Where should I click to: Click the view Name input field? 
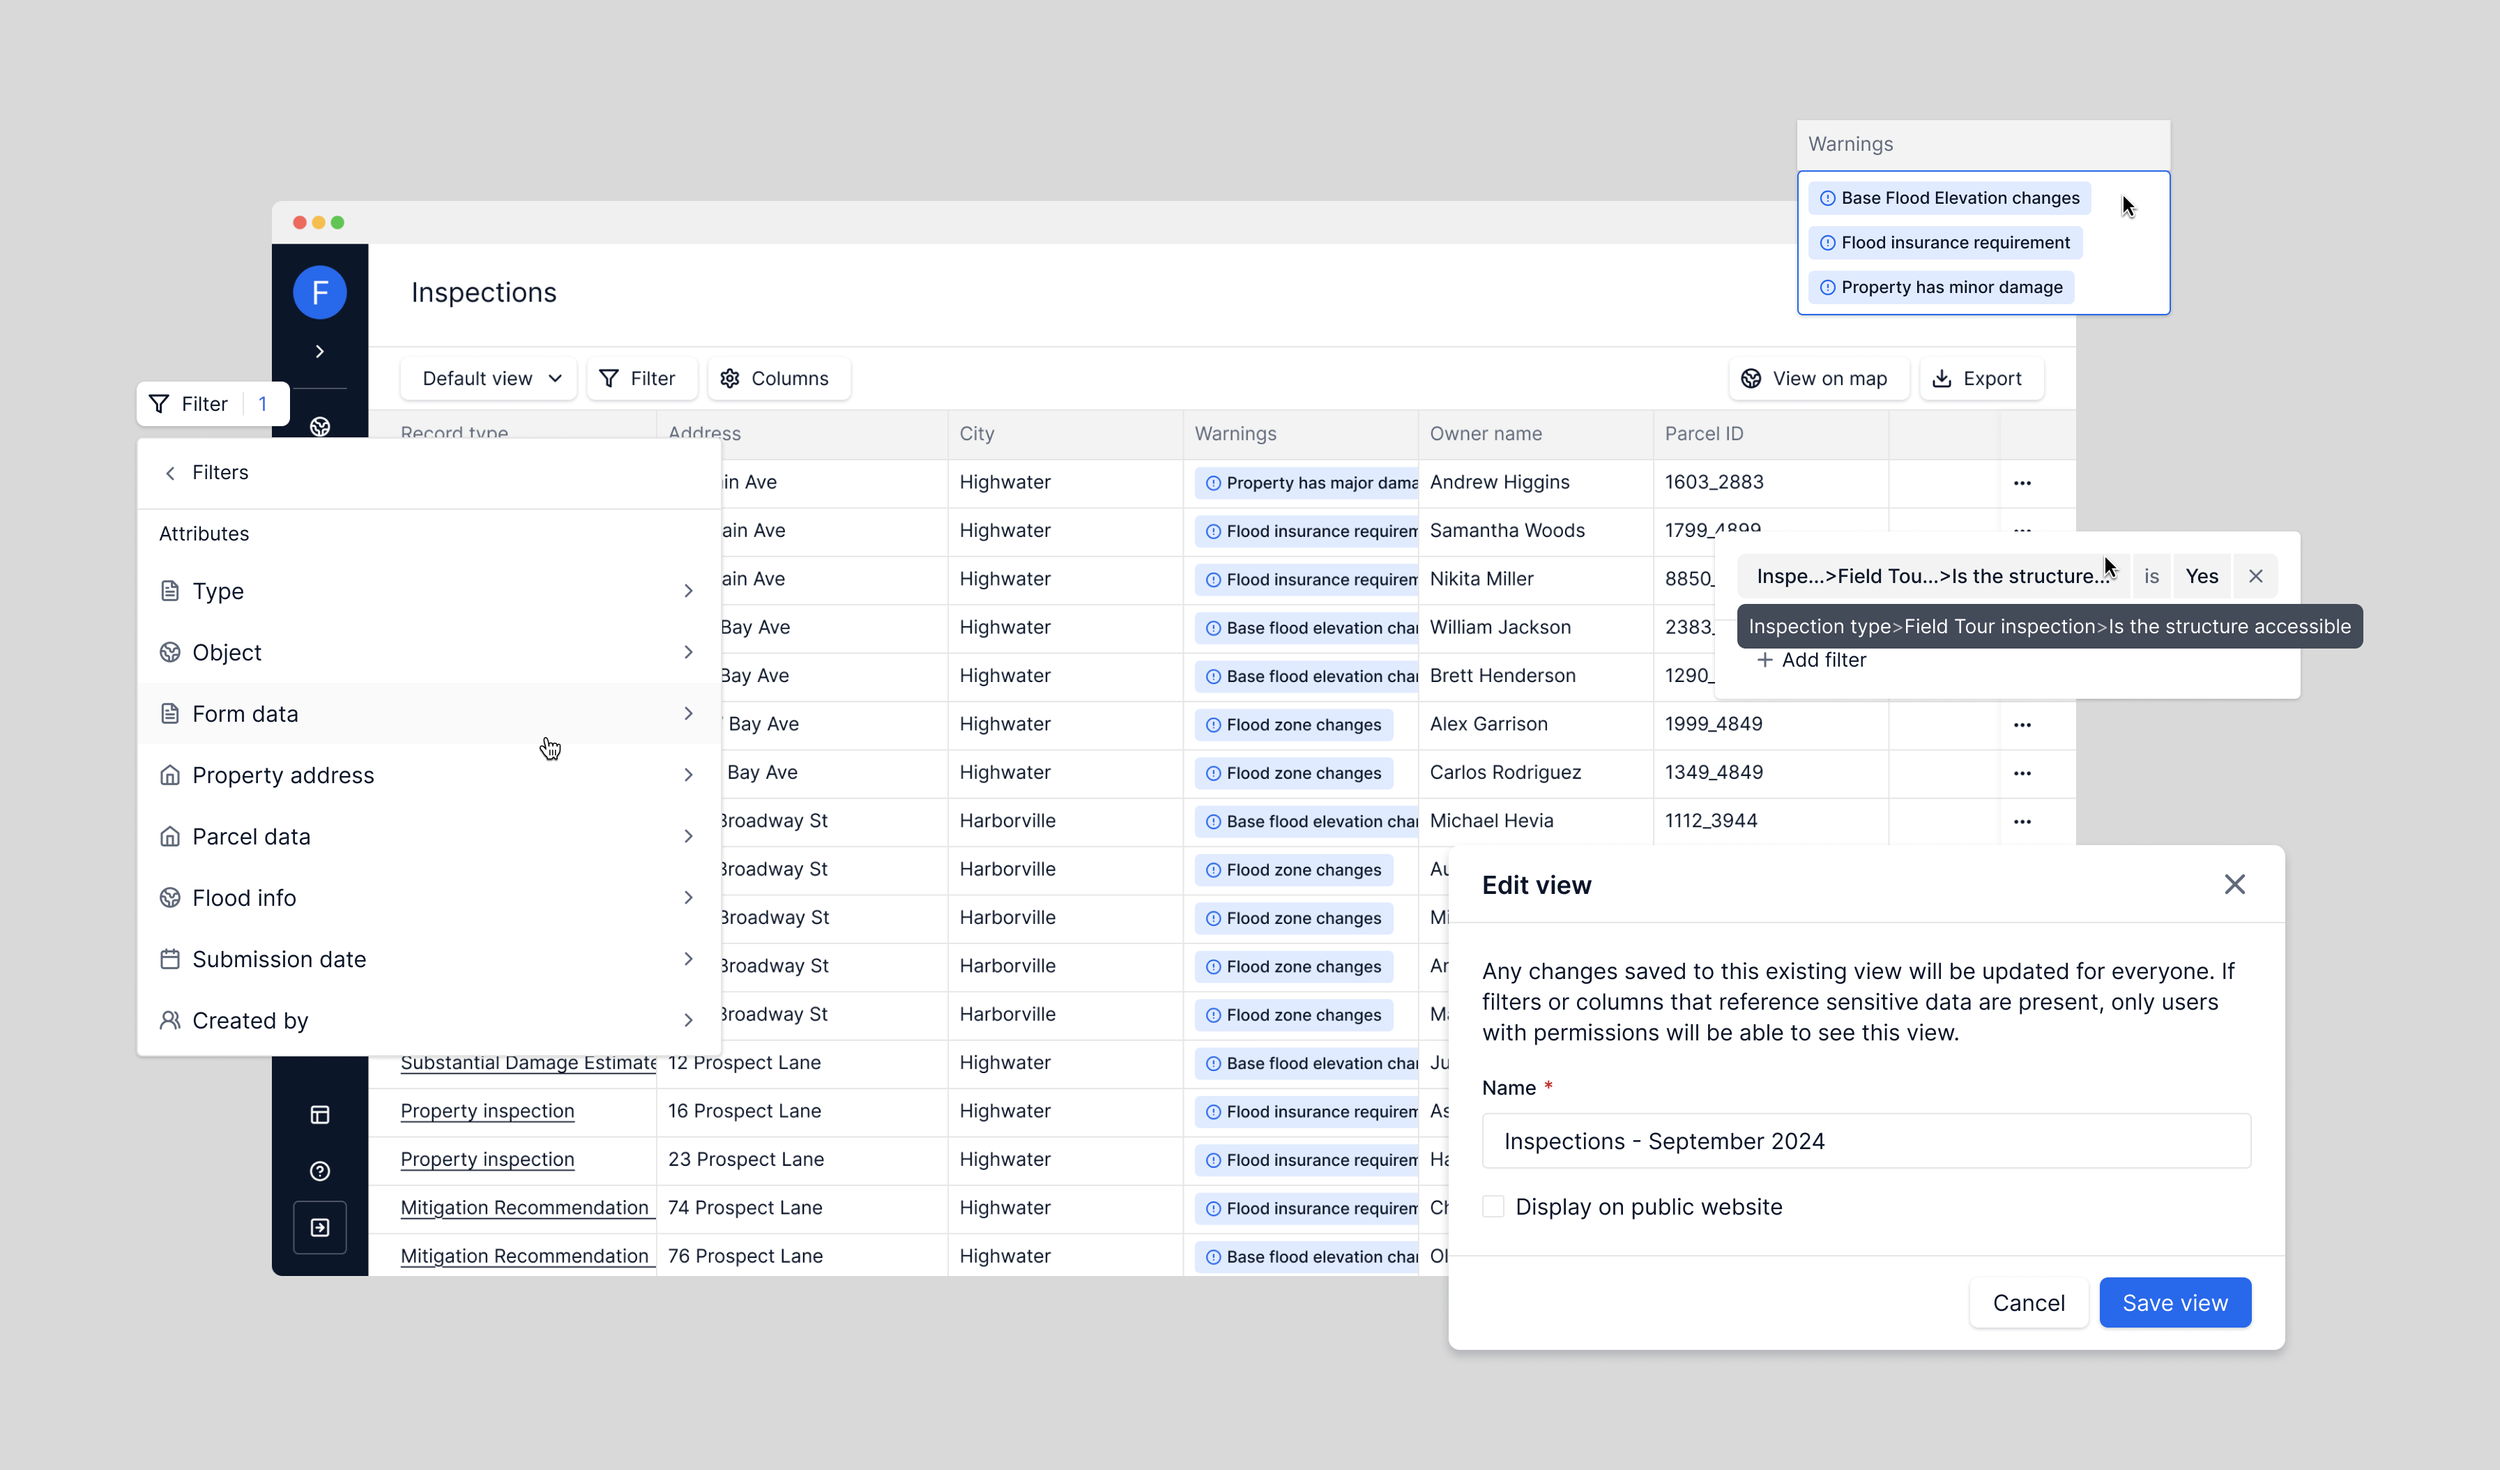pos(1865,1141)
